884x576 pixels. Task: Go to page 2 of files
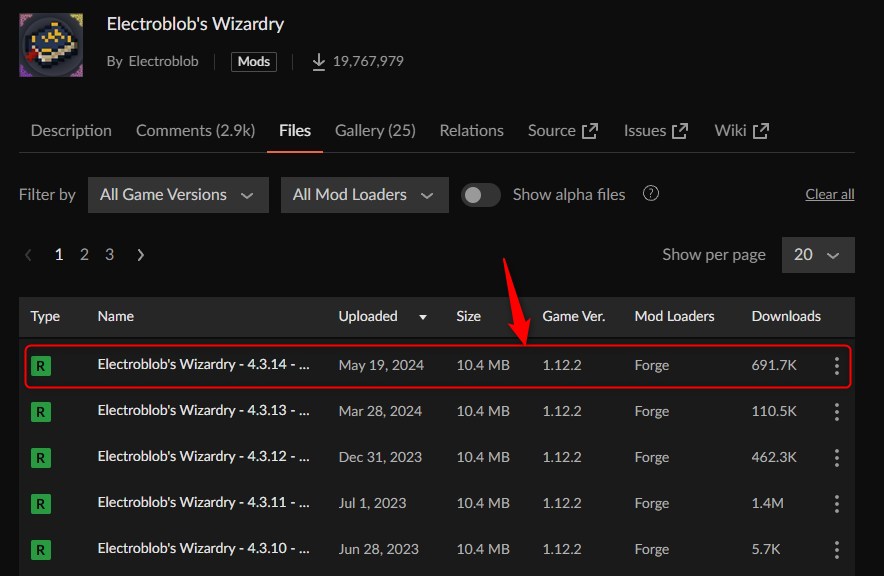coord(84,255)
